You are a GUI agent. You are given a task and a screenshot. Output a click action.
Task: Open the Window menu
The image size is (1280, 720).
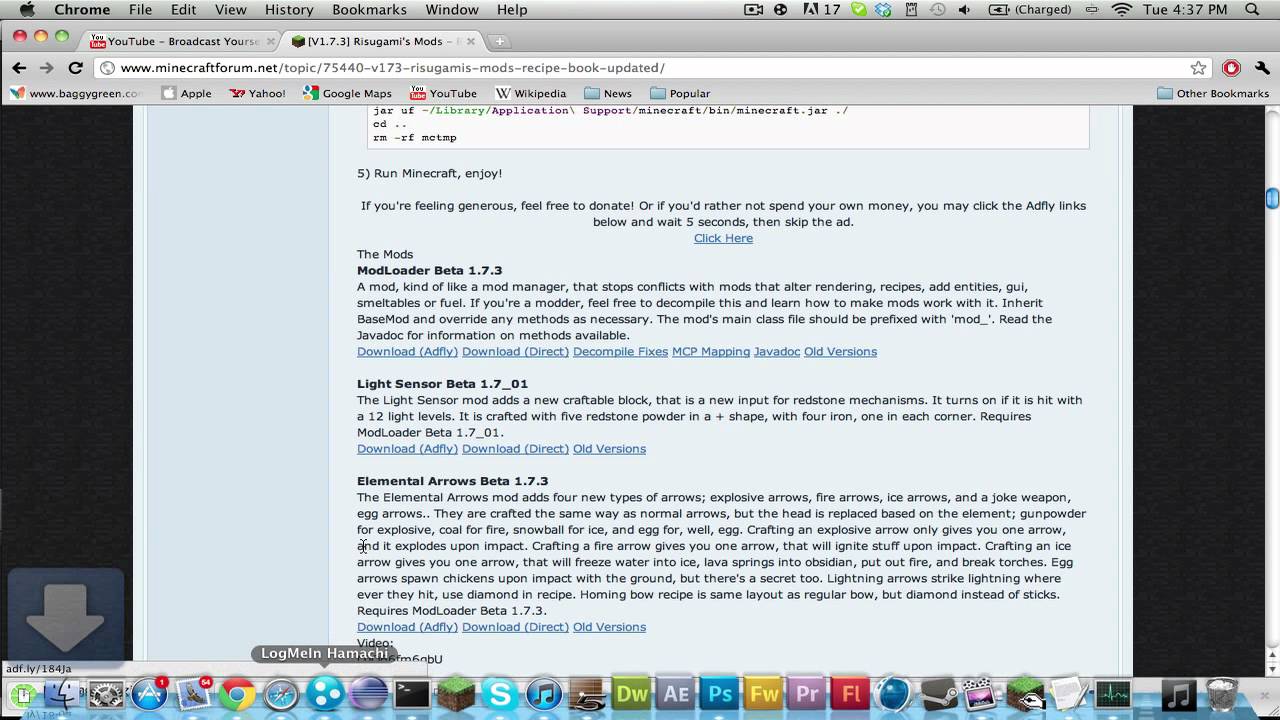click(452, 10)
